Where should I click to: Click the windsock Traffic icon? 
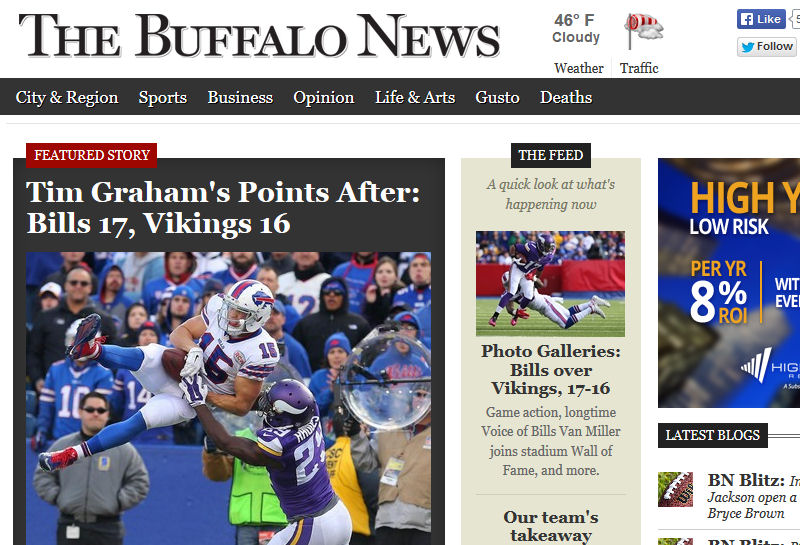click(x=644, y=32)
